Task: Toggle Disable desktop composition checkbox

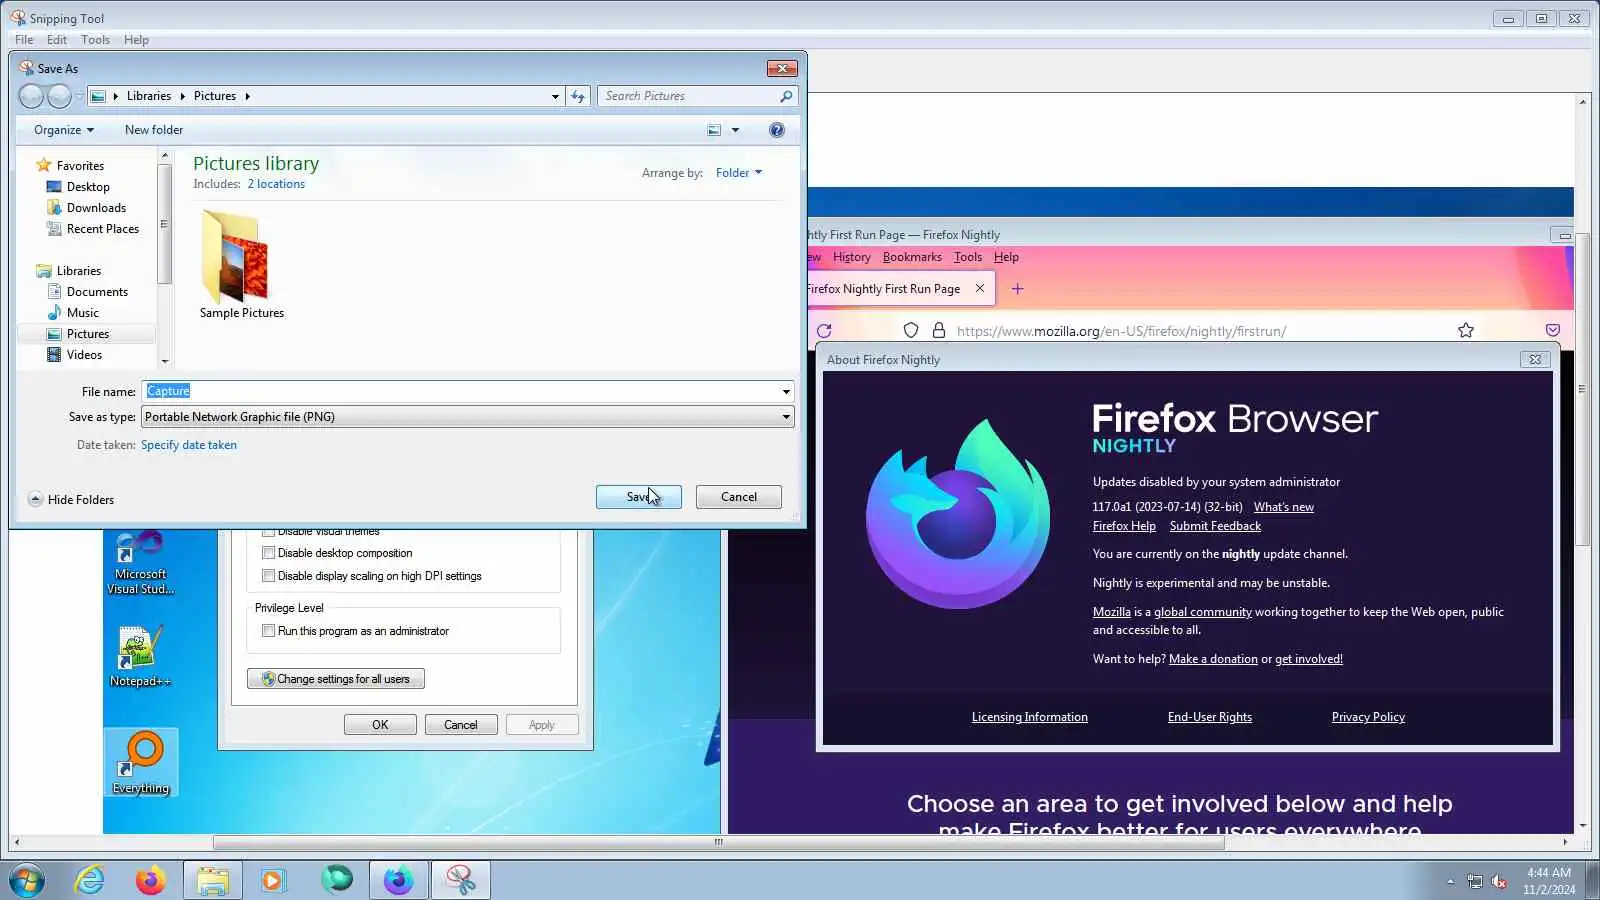Action: coord(268,553)
